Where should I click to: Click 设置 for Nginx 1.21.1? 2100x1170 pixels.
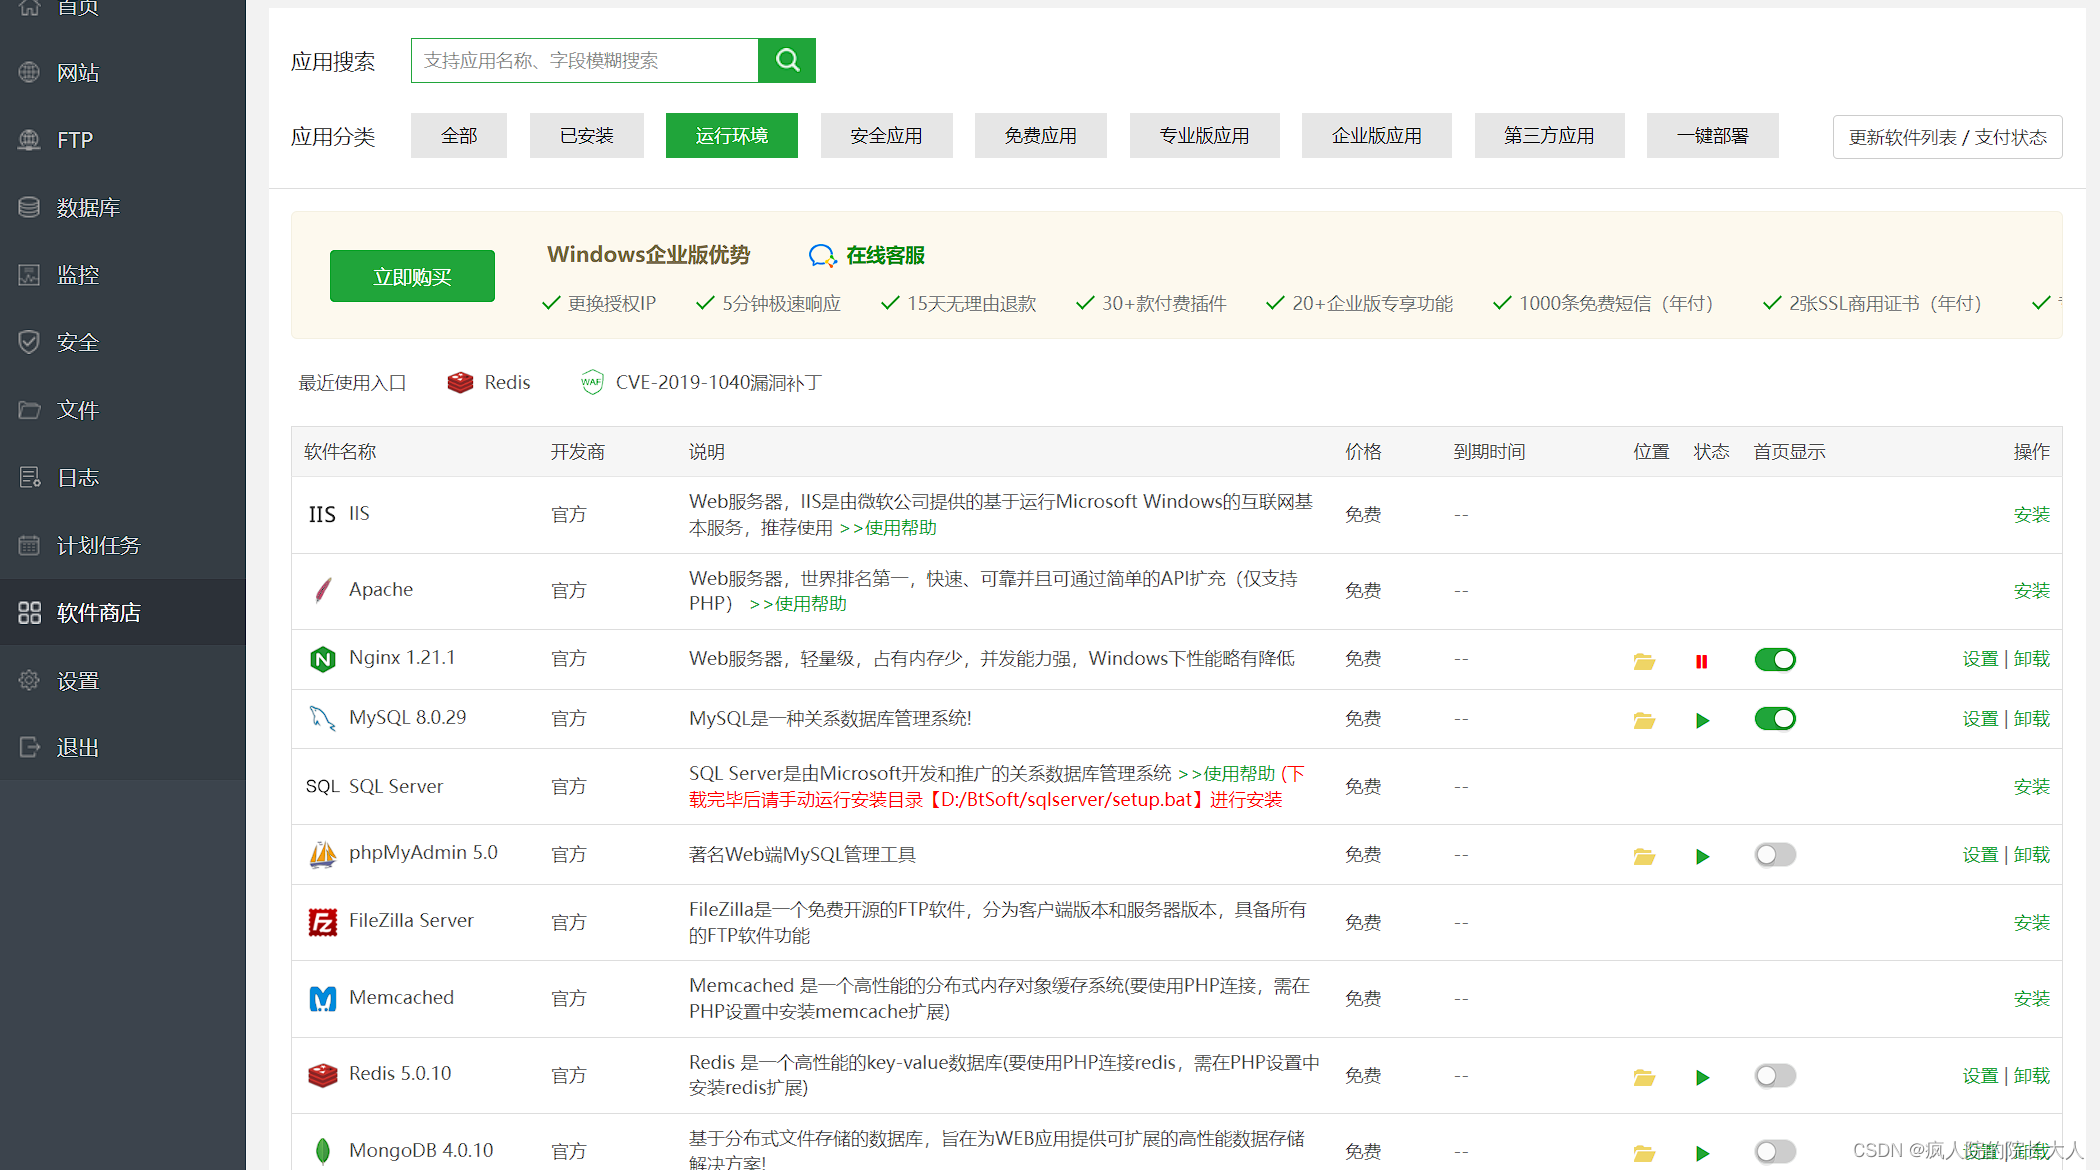click(1980, 659)
